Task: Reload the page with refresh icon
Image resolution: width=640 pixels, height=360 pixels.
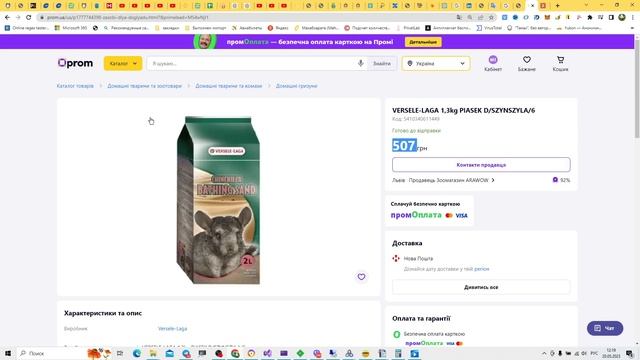Action: coord(29,18)
